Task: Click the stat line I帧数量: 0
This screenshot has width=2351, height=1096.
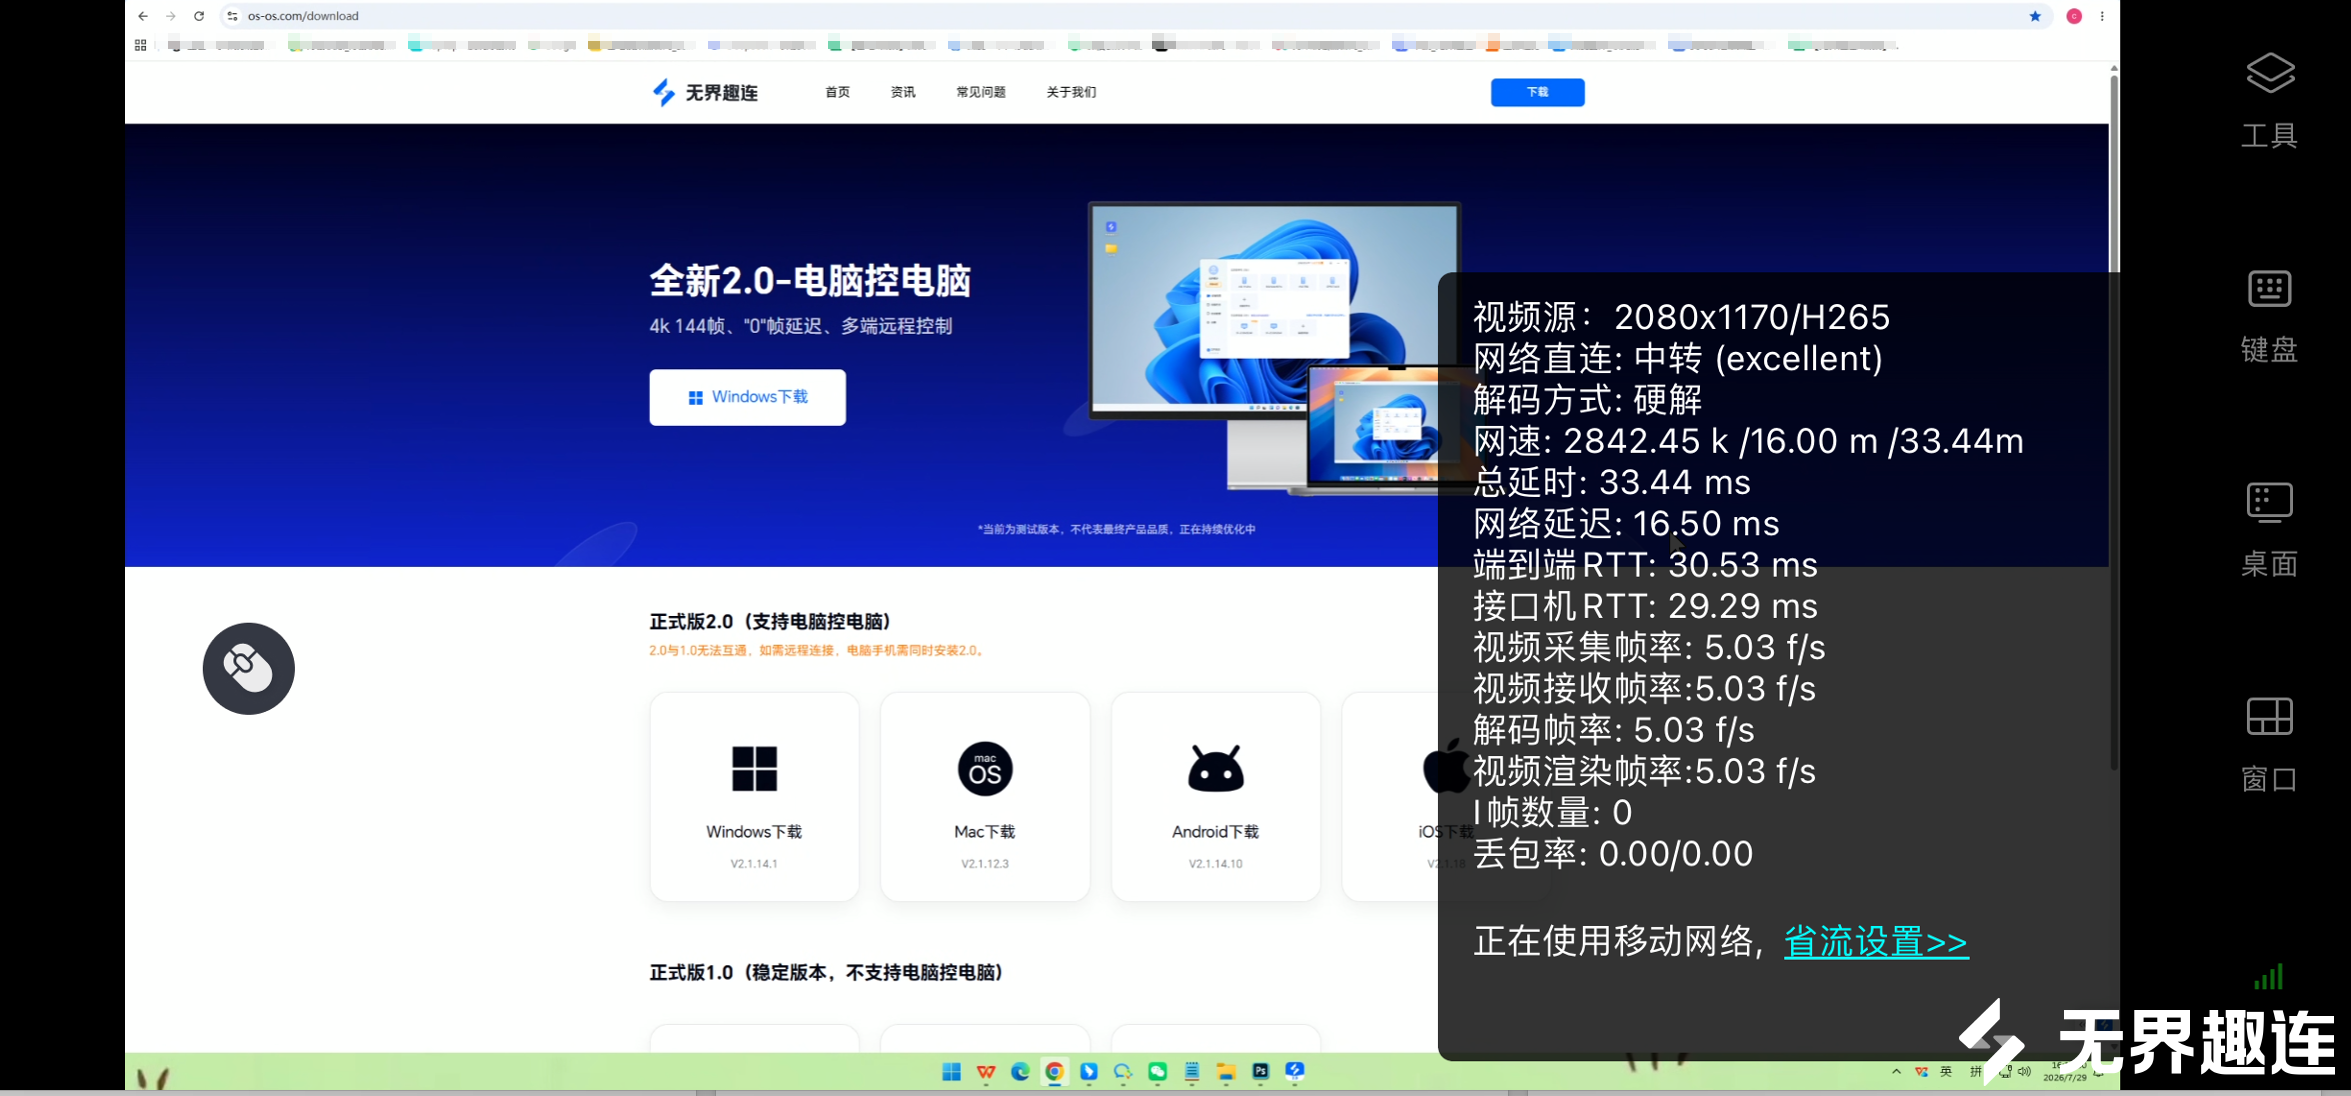Action: (1553, 812)
